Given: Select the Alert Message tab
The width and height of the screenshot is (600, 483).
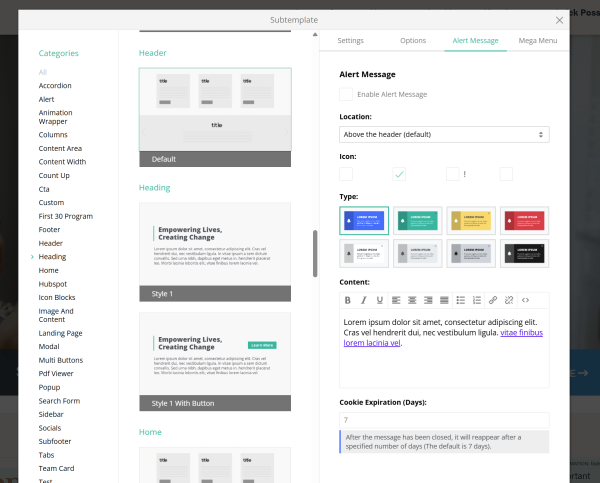Looking at the screenshot, I should [x=475, y=41].
